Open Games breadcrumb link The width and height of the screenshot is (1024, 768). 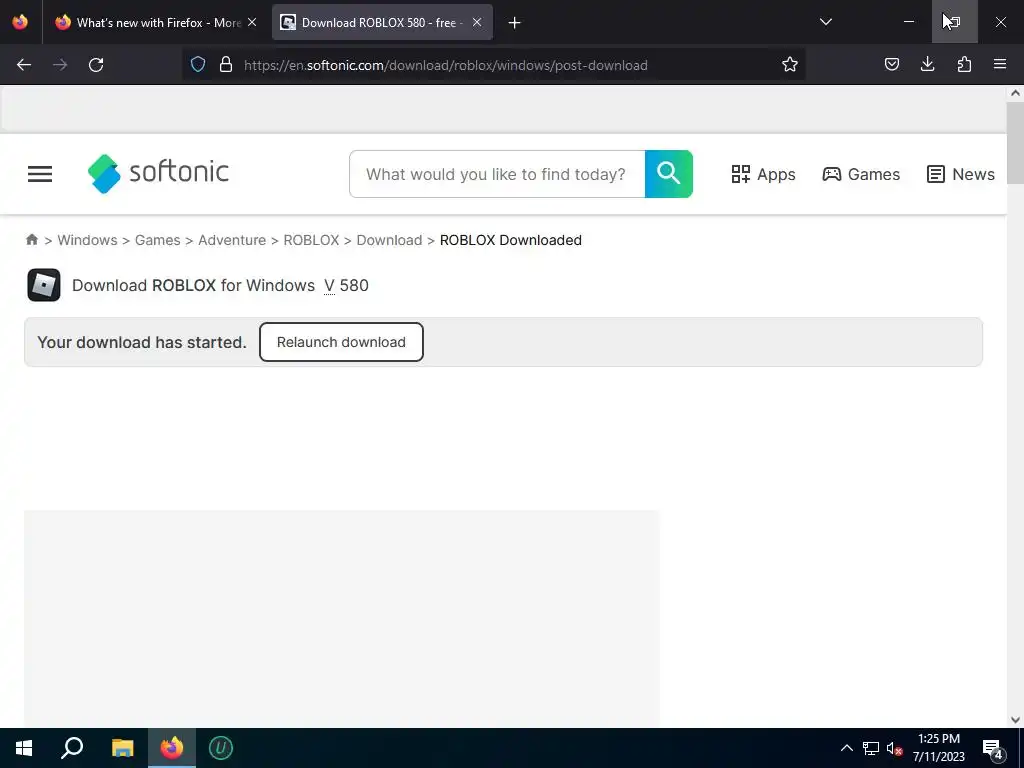pyautogui.click(x=157, y=240)
